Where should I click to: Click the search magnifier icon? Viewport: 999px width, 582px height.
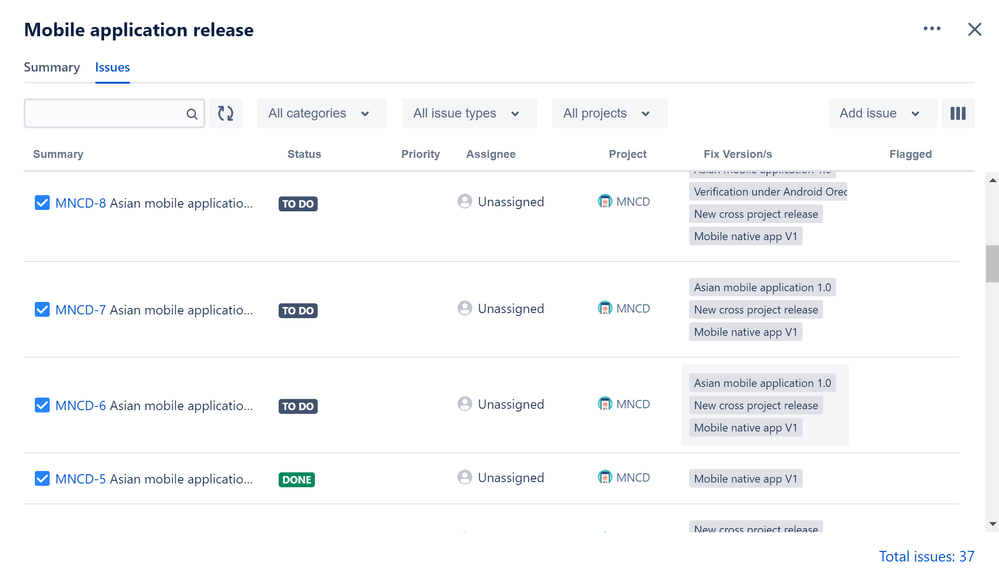(x=191, y=114)
